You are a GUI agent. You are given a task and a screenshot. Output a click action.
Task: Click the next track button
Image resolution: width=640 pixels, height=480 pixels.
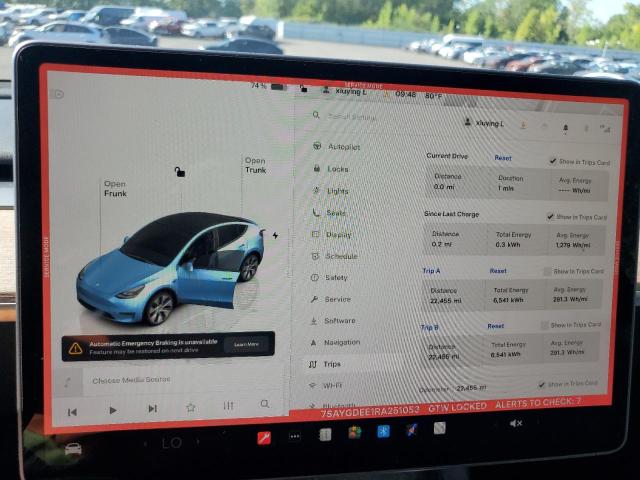coord(152,409)
